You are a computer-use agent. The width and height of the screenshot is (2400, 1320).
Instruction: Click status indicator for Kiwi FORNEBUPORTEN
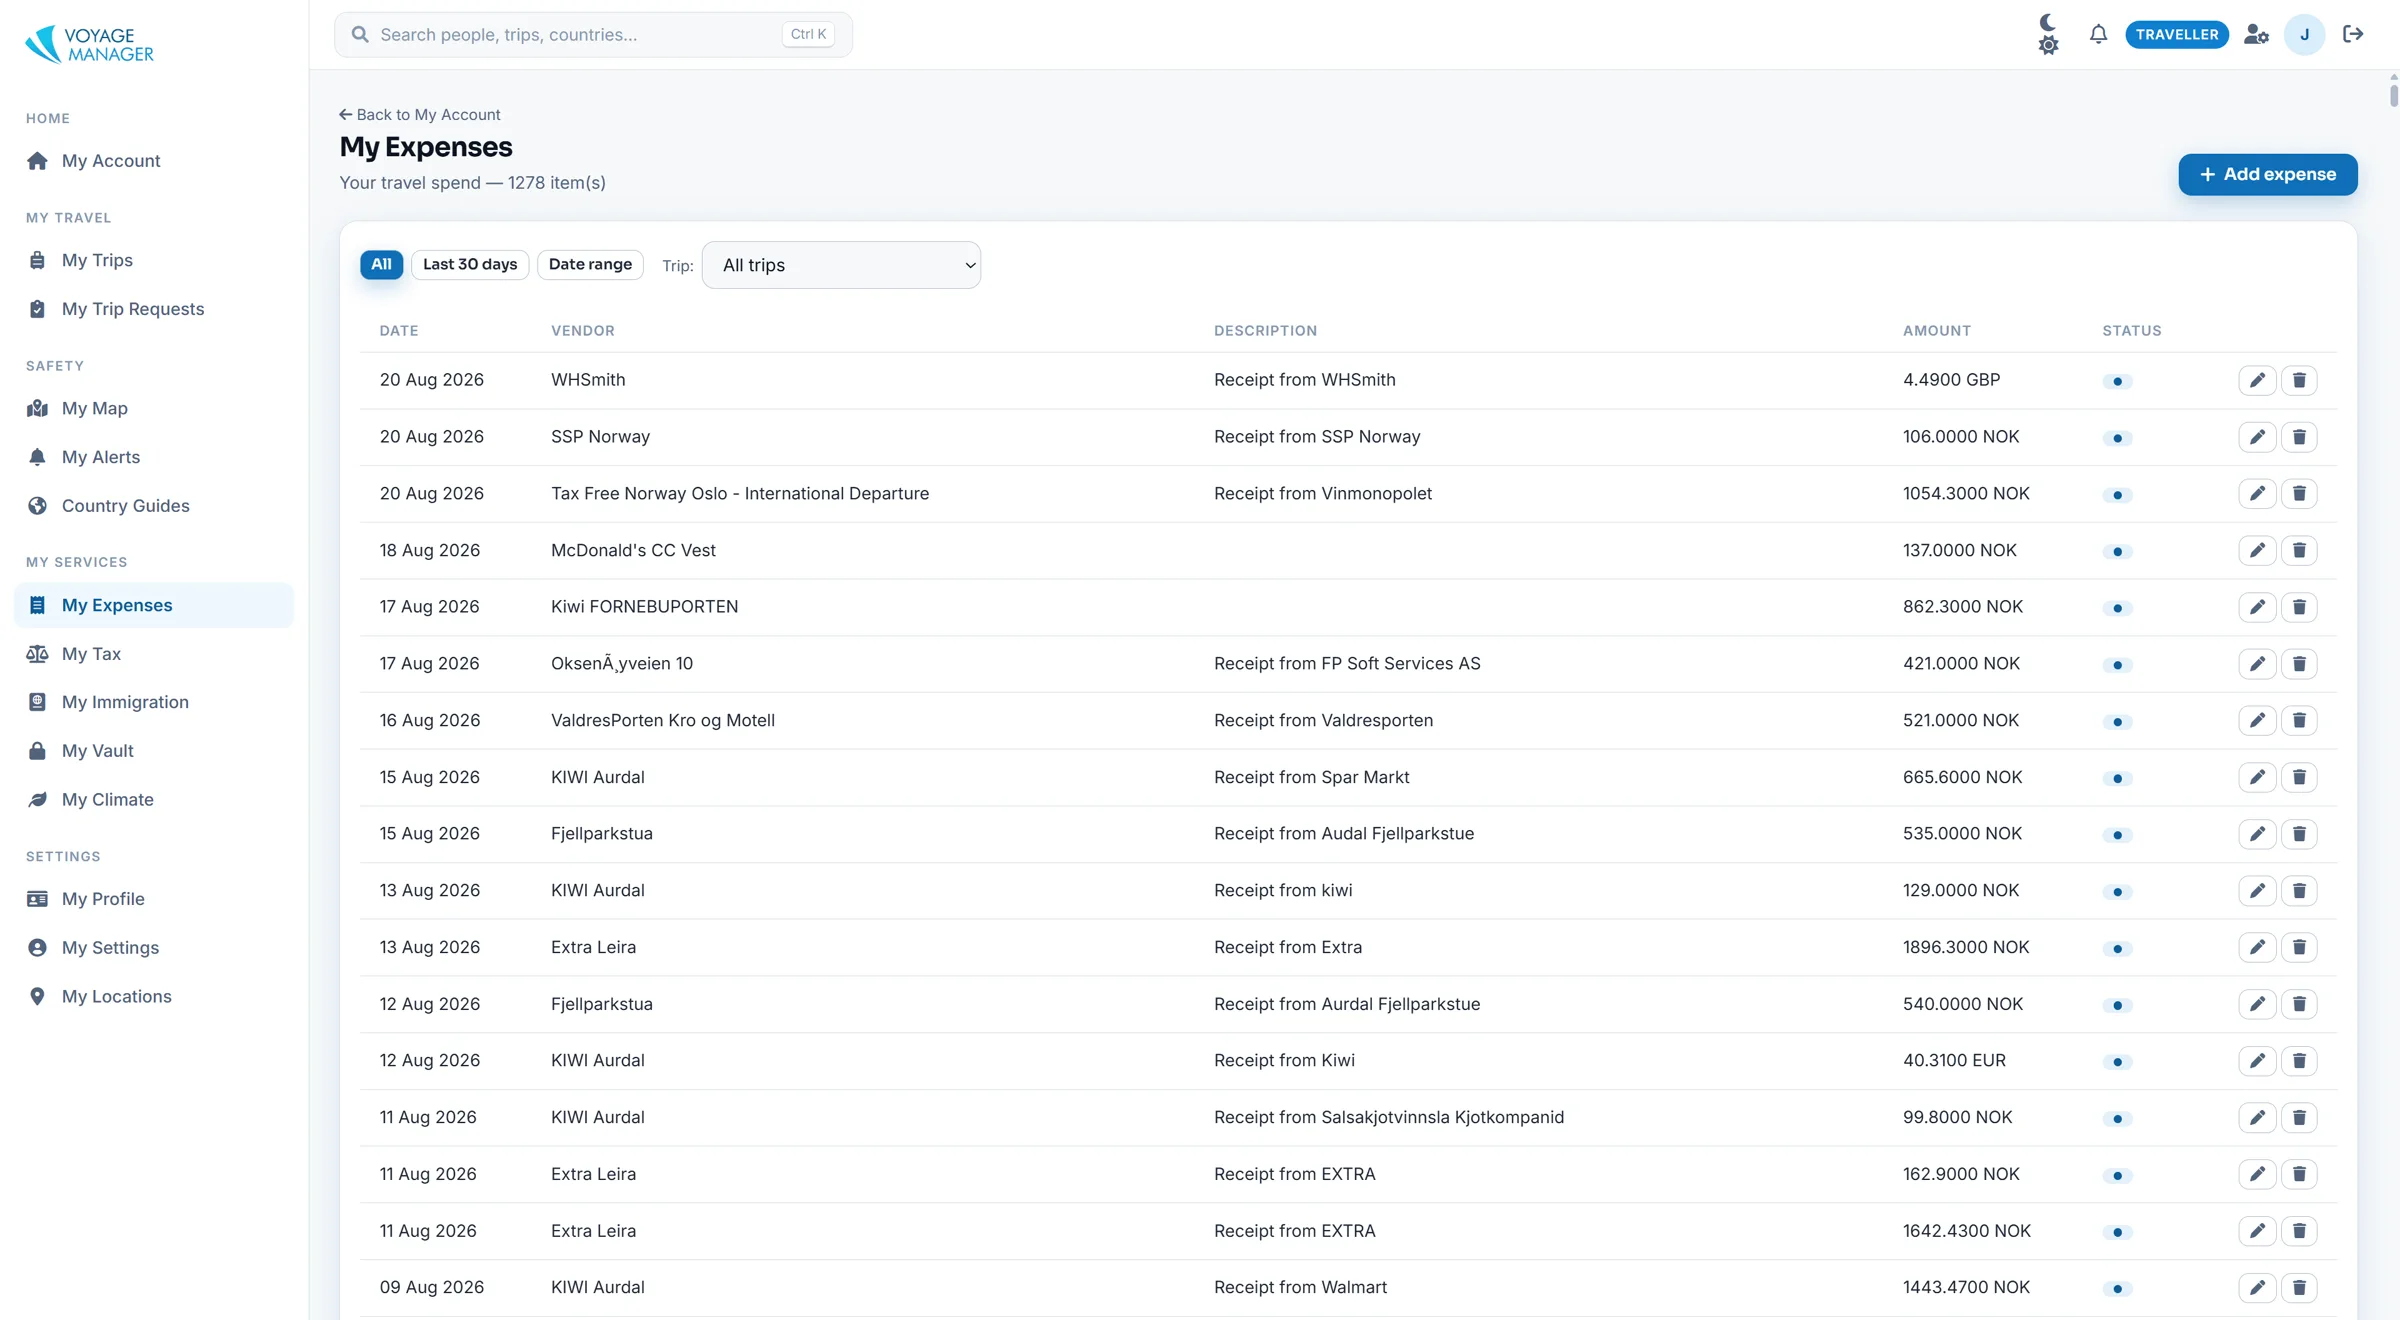[2117, 608]
